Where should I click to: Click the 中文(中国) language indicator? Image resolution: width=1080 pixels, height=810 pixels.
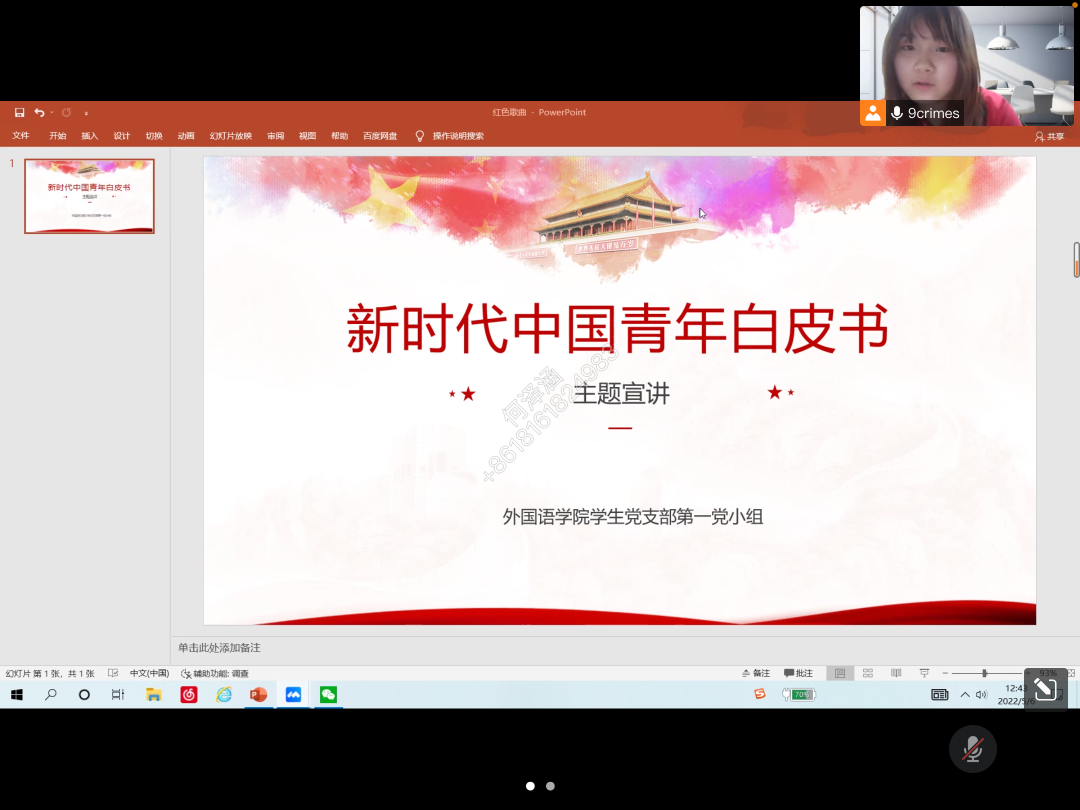tap(149, 673)
